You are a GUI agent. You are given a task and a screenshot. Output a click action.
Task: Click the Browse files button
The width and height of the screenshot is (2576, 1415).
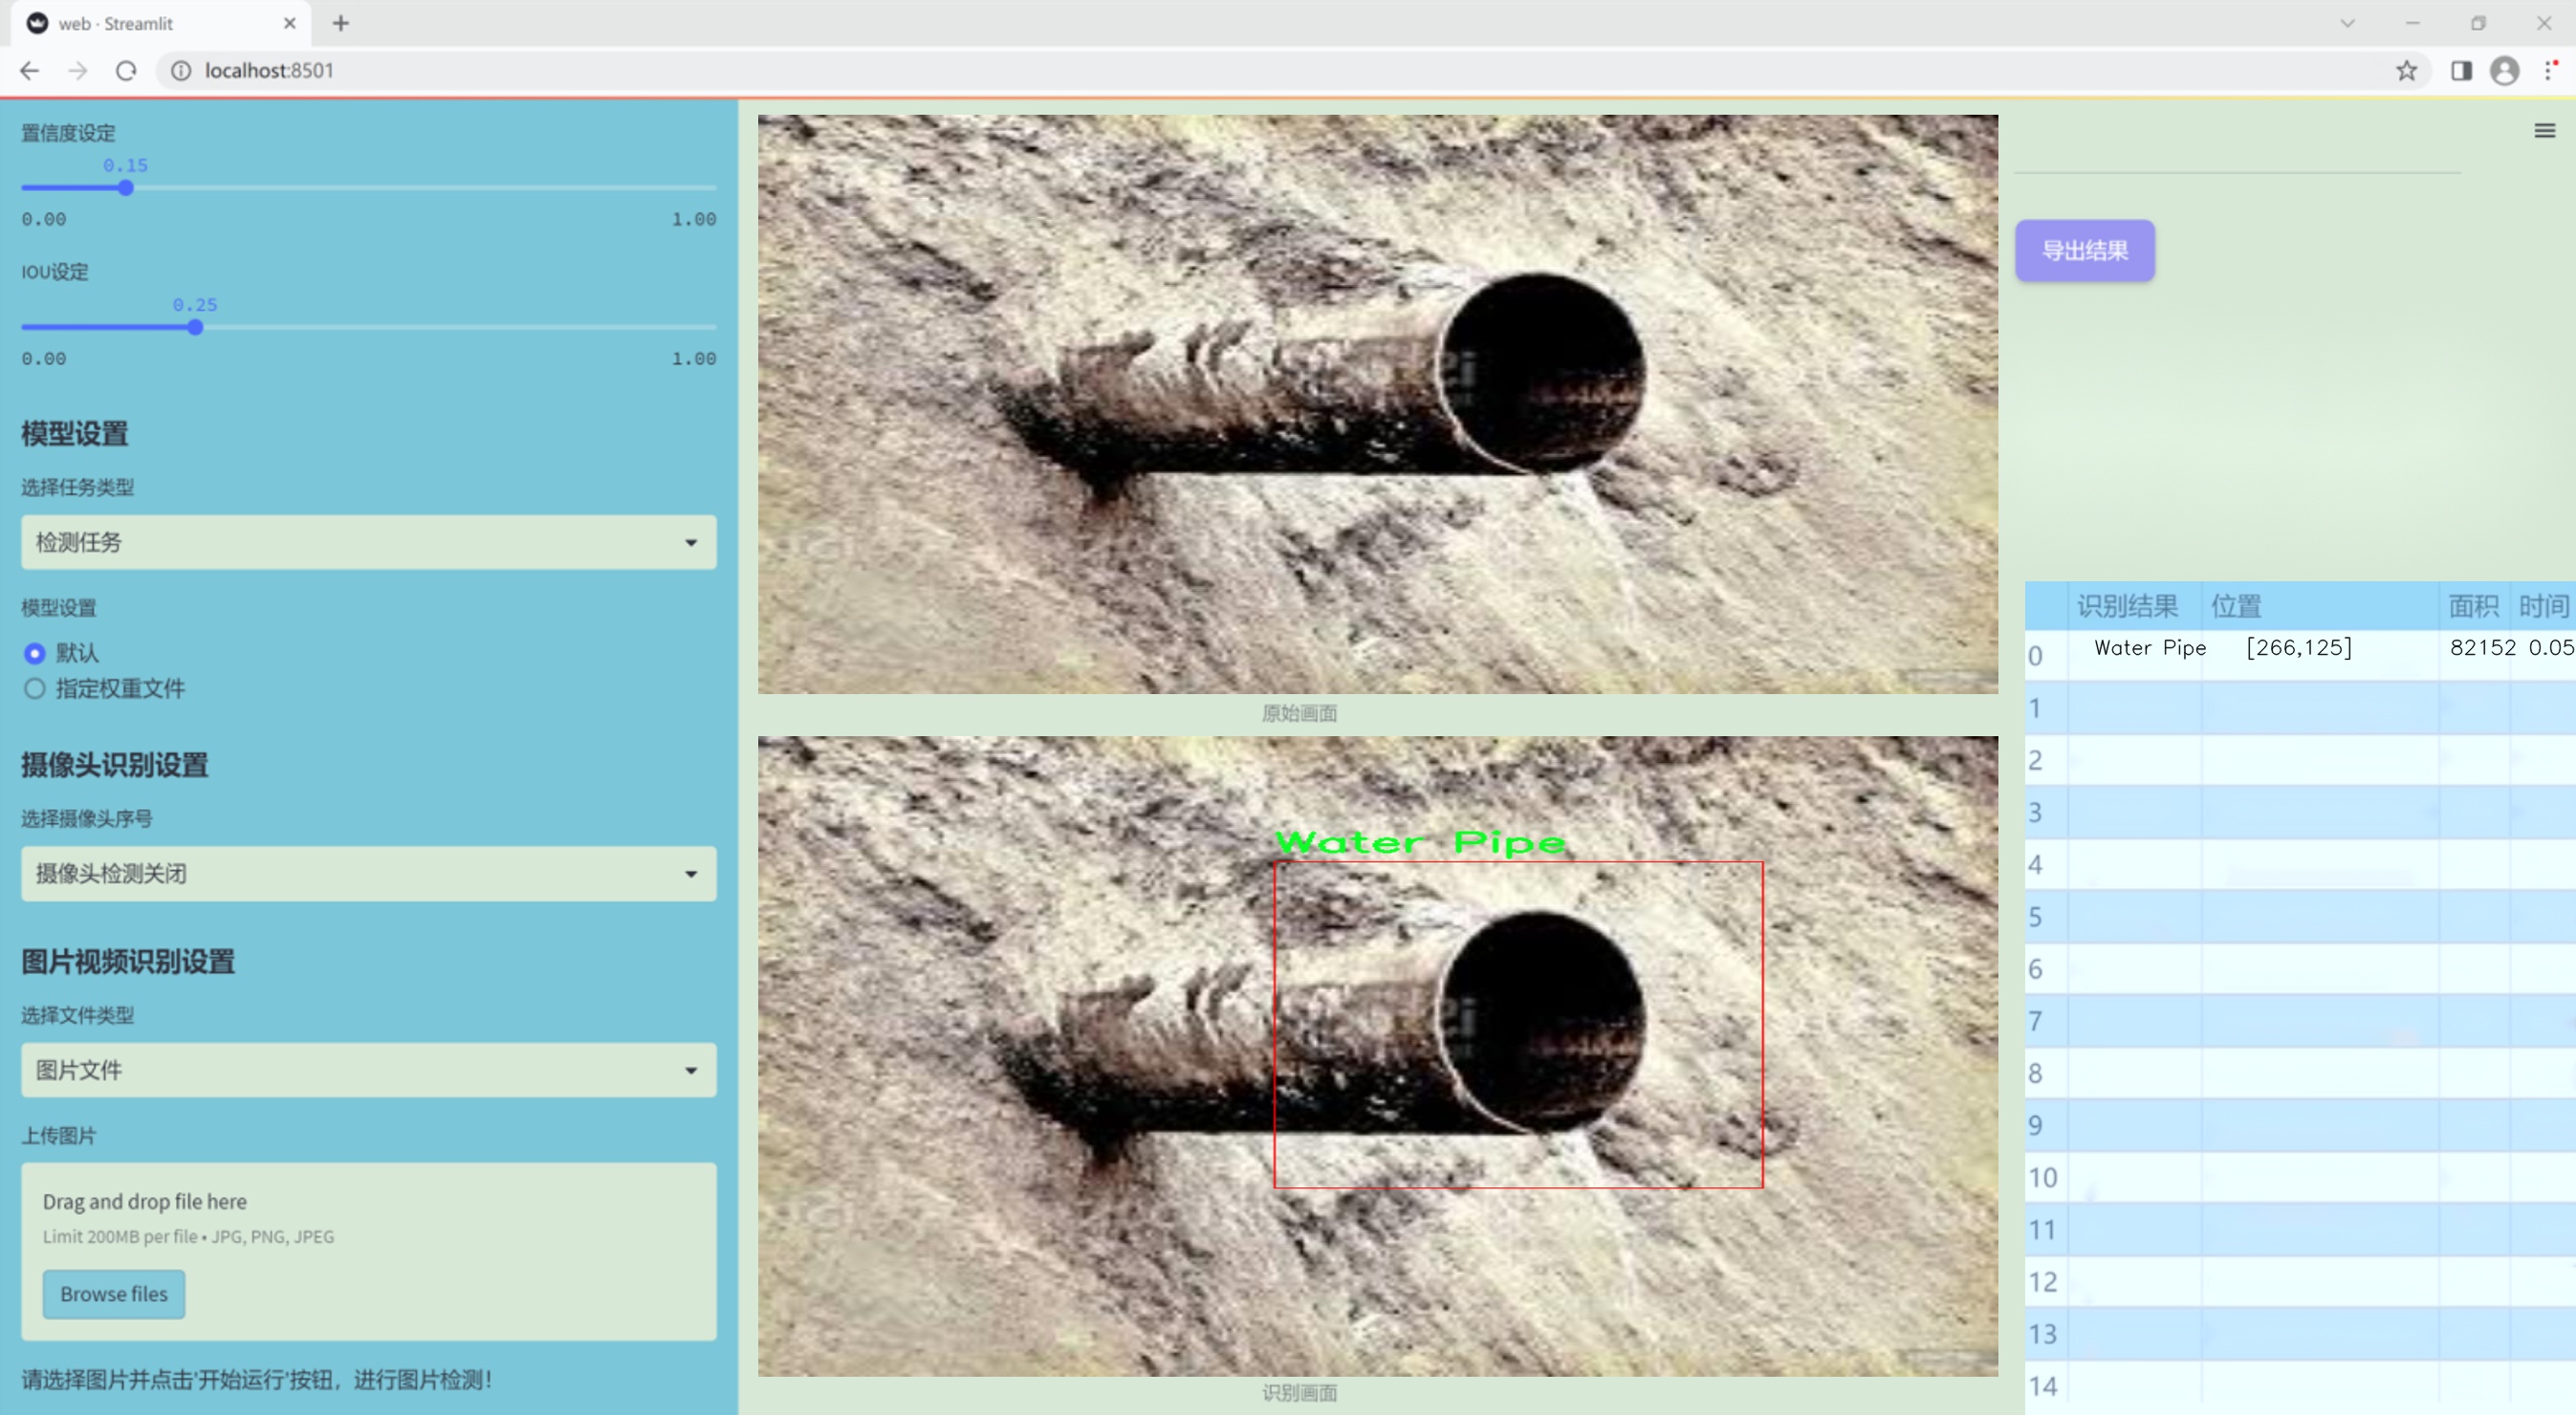113,1294
